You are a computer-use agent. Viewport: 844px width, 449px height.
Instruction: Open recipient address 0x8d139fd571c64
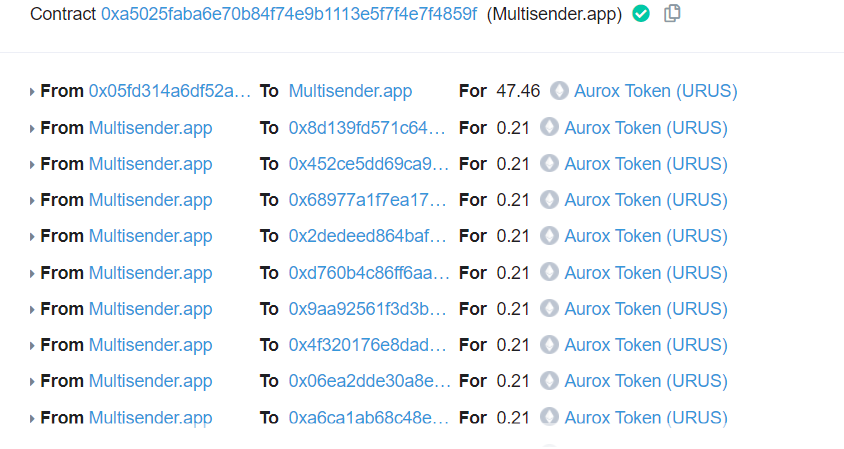pyautogui.click(x=367, y=128)
